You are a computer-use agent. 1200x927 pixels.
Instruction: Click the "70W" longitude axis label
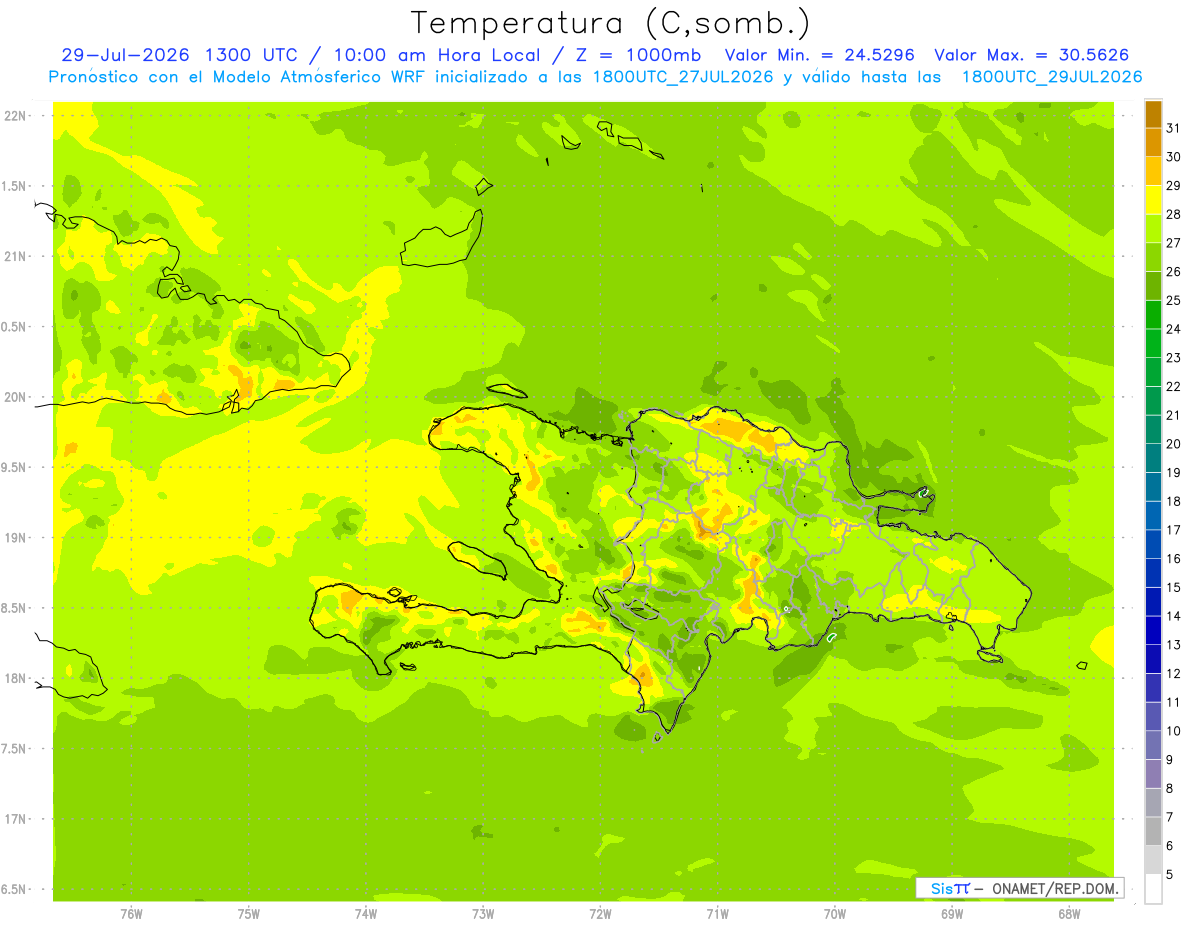click(835, 914)
